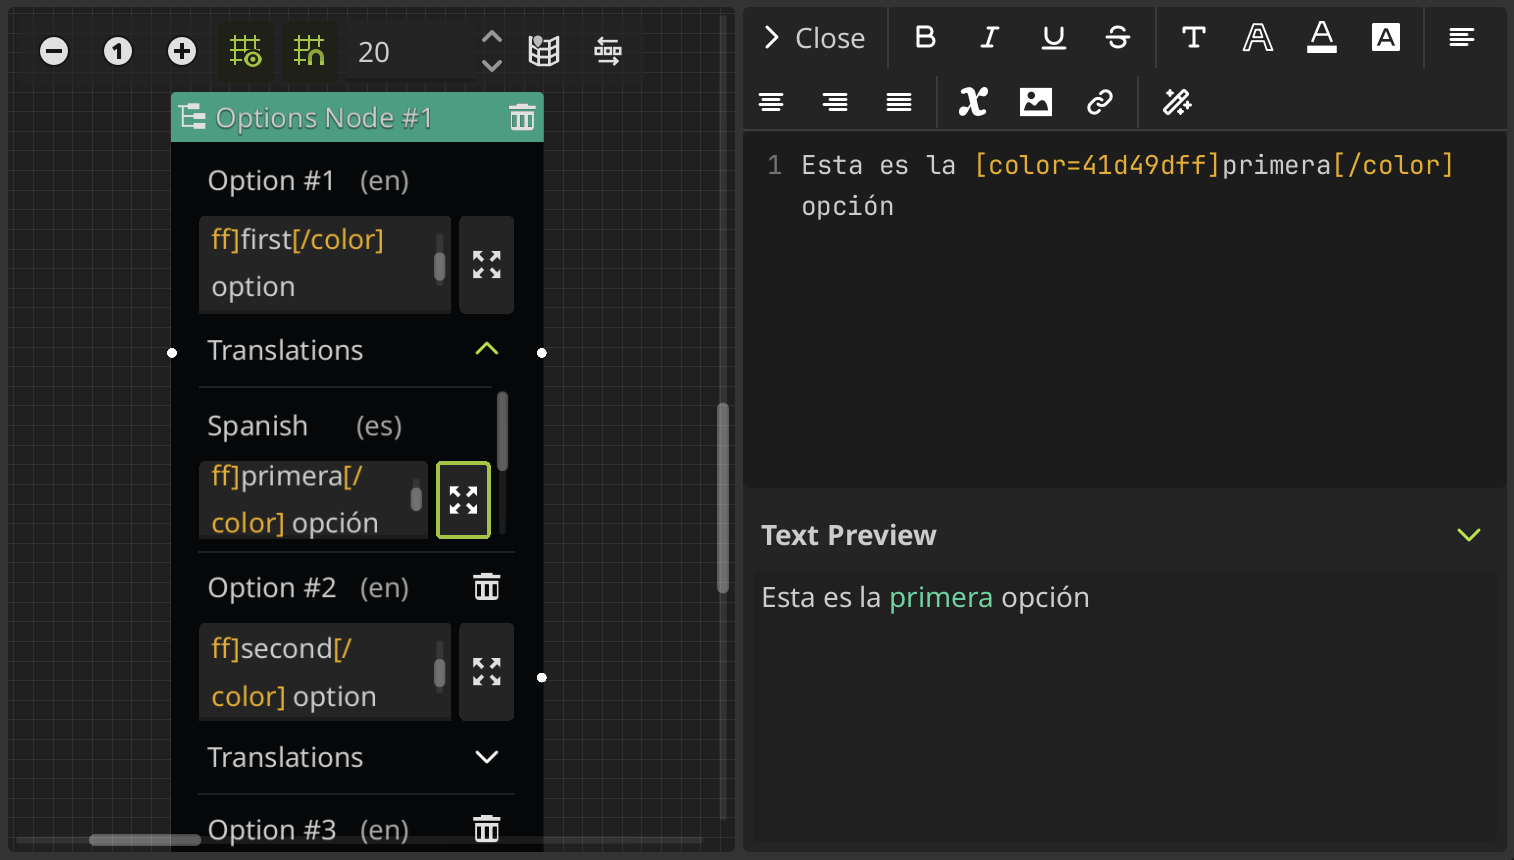The height and width of the screenshot is (860, 1514).
Task: Apply italic formatting
Action: 989,38
